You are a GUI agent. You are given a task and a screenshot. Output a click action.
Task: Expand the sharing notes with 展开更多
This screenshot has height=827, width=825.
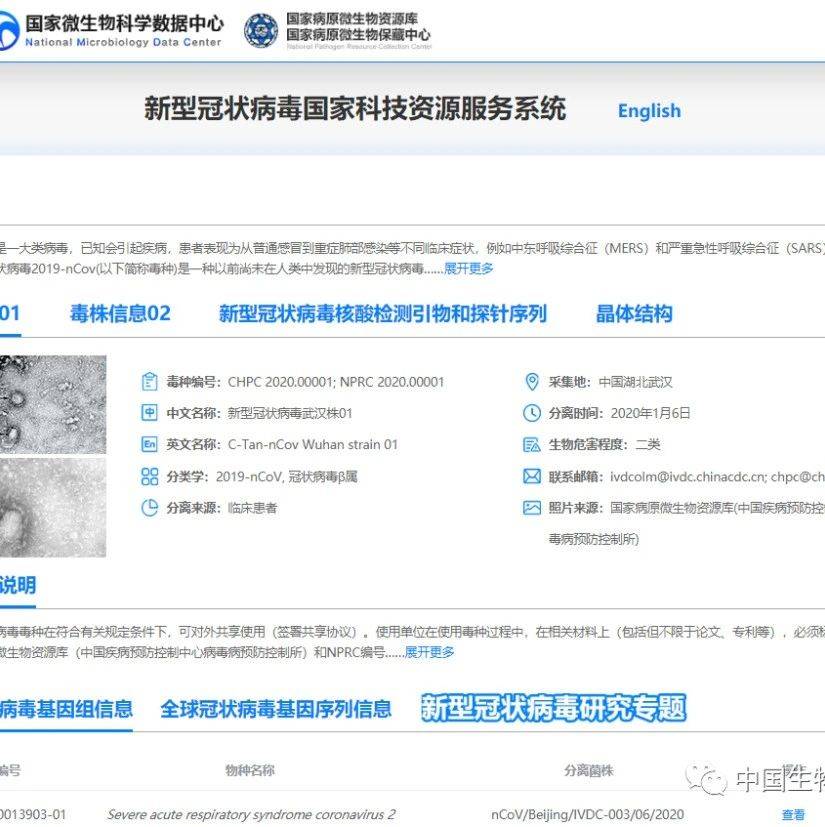pyautogui.click(x=429, y=652)
